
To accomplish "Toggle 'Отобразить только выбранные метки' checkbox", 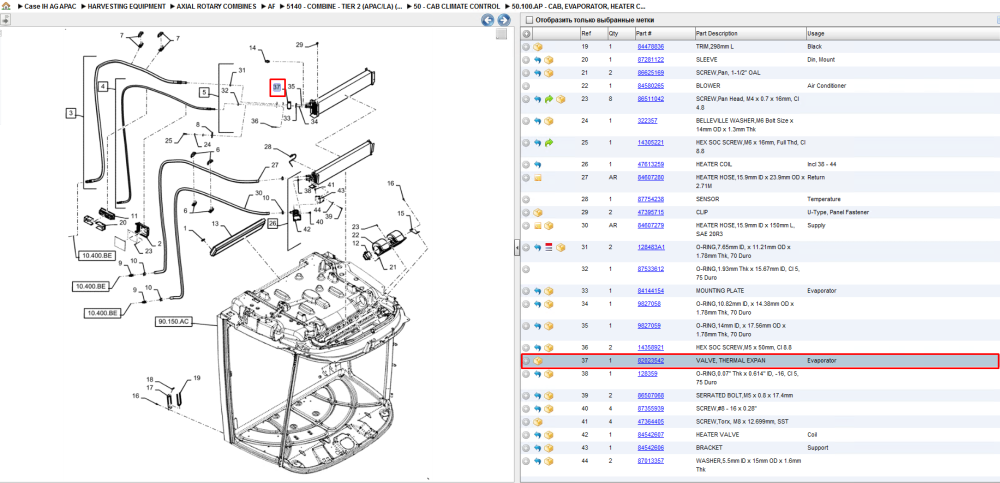I will click(x=529, y=20).
